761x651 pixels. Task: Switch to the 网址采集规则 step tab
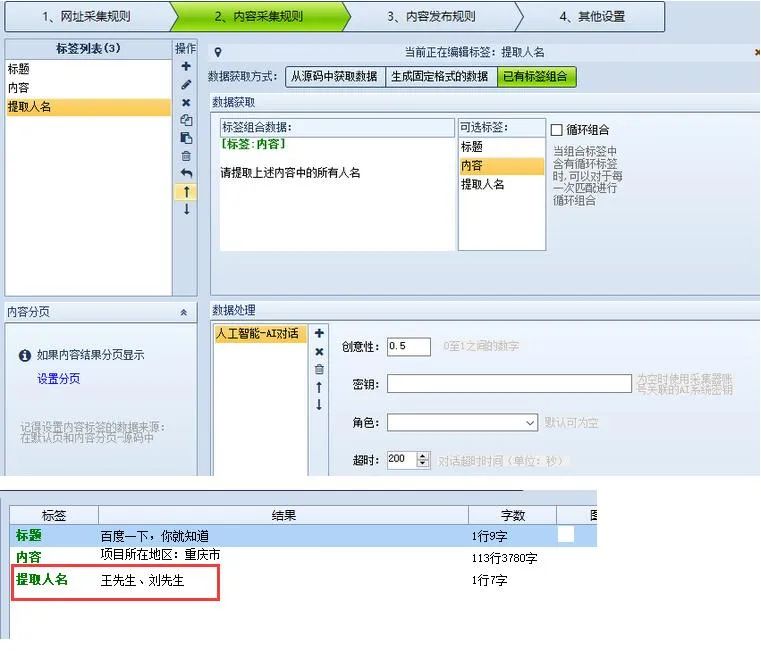pyautogui.click(x=86, y=17)
